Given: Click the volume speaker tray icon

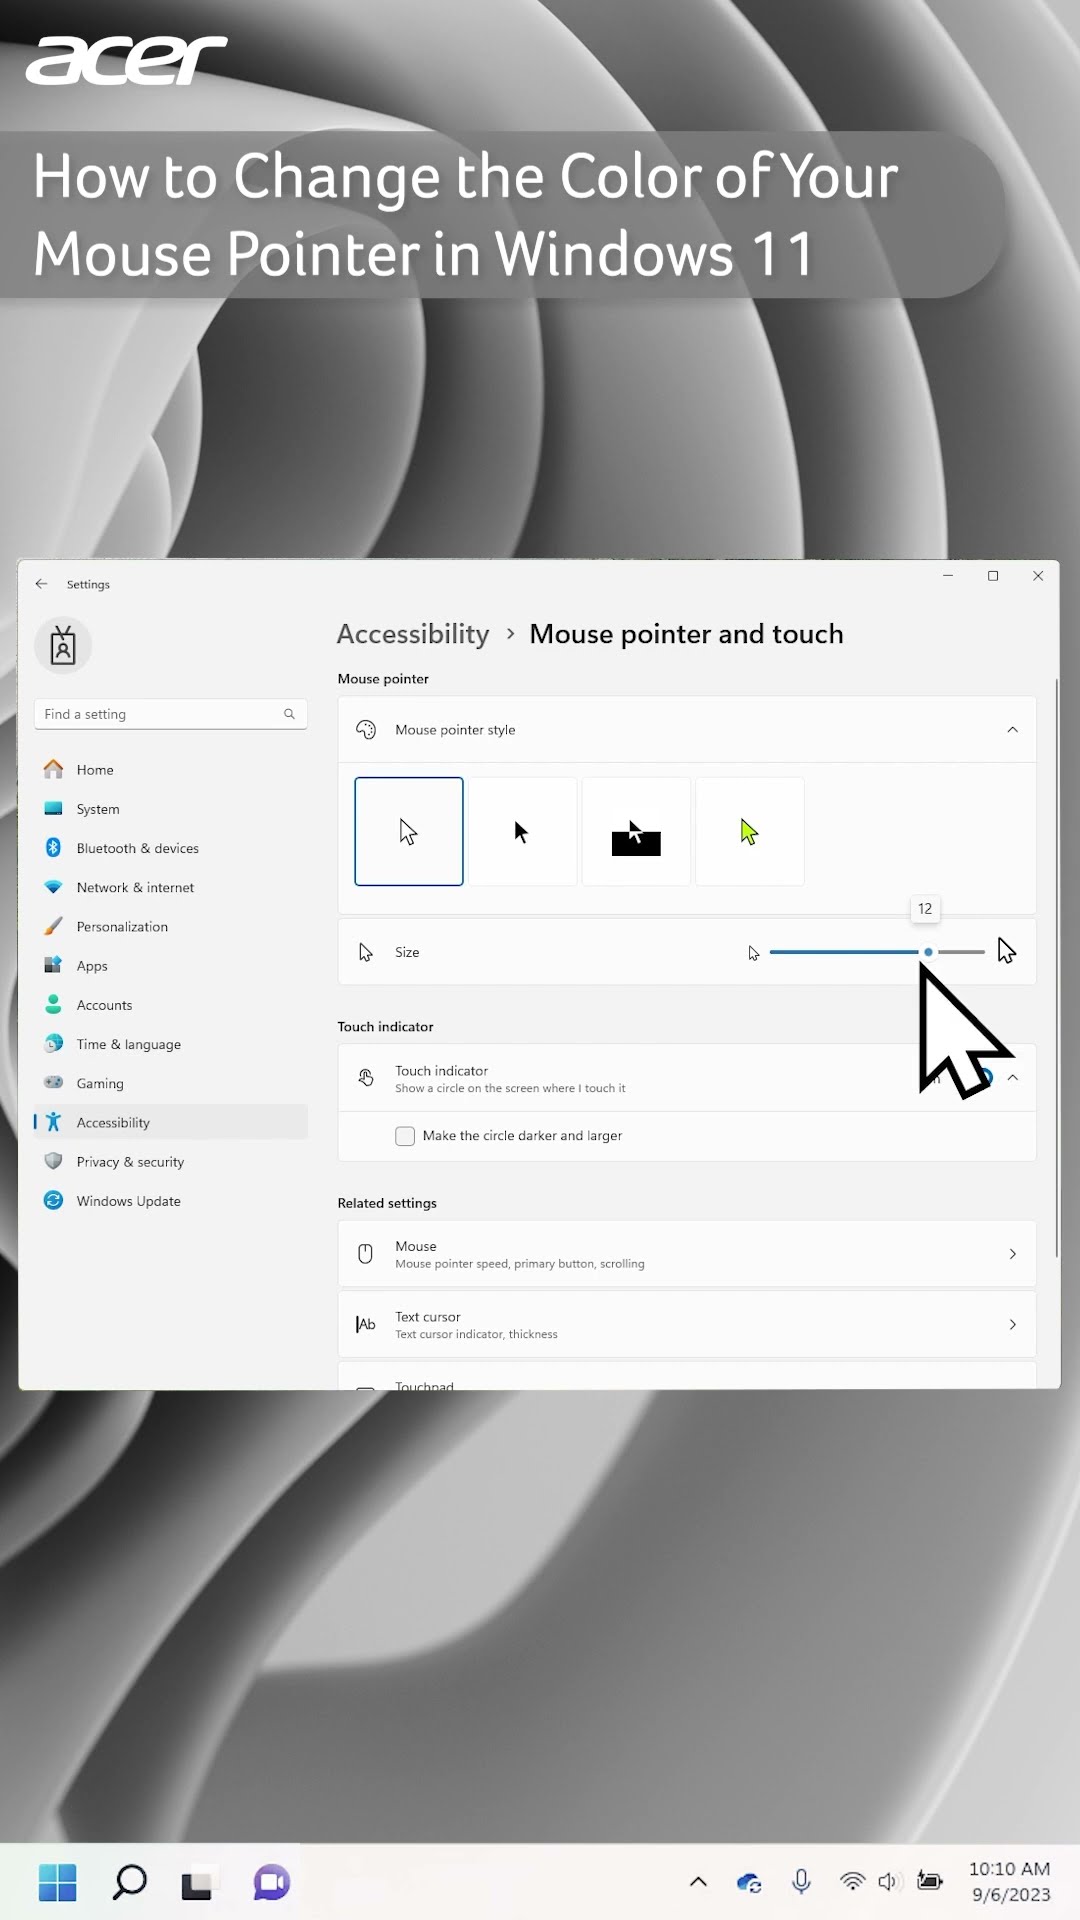Looking at the screenshot, I should (x=888, y=1882).
